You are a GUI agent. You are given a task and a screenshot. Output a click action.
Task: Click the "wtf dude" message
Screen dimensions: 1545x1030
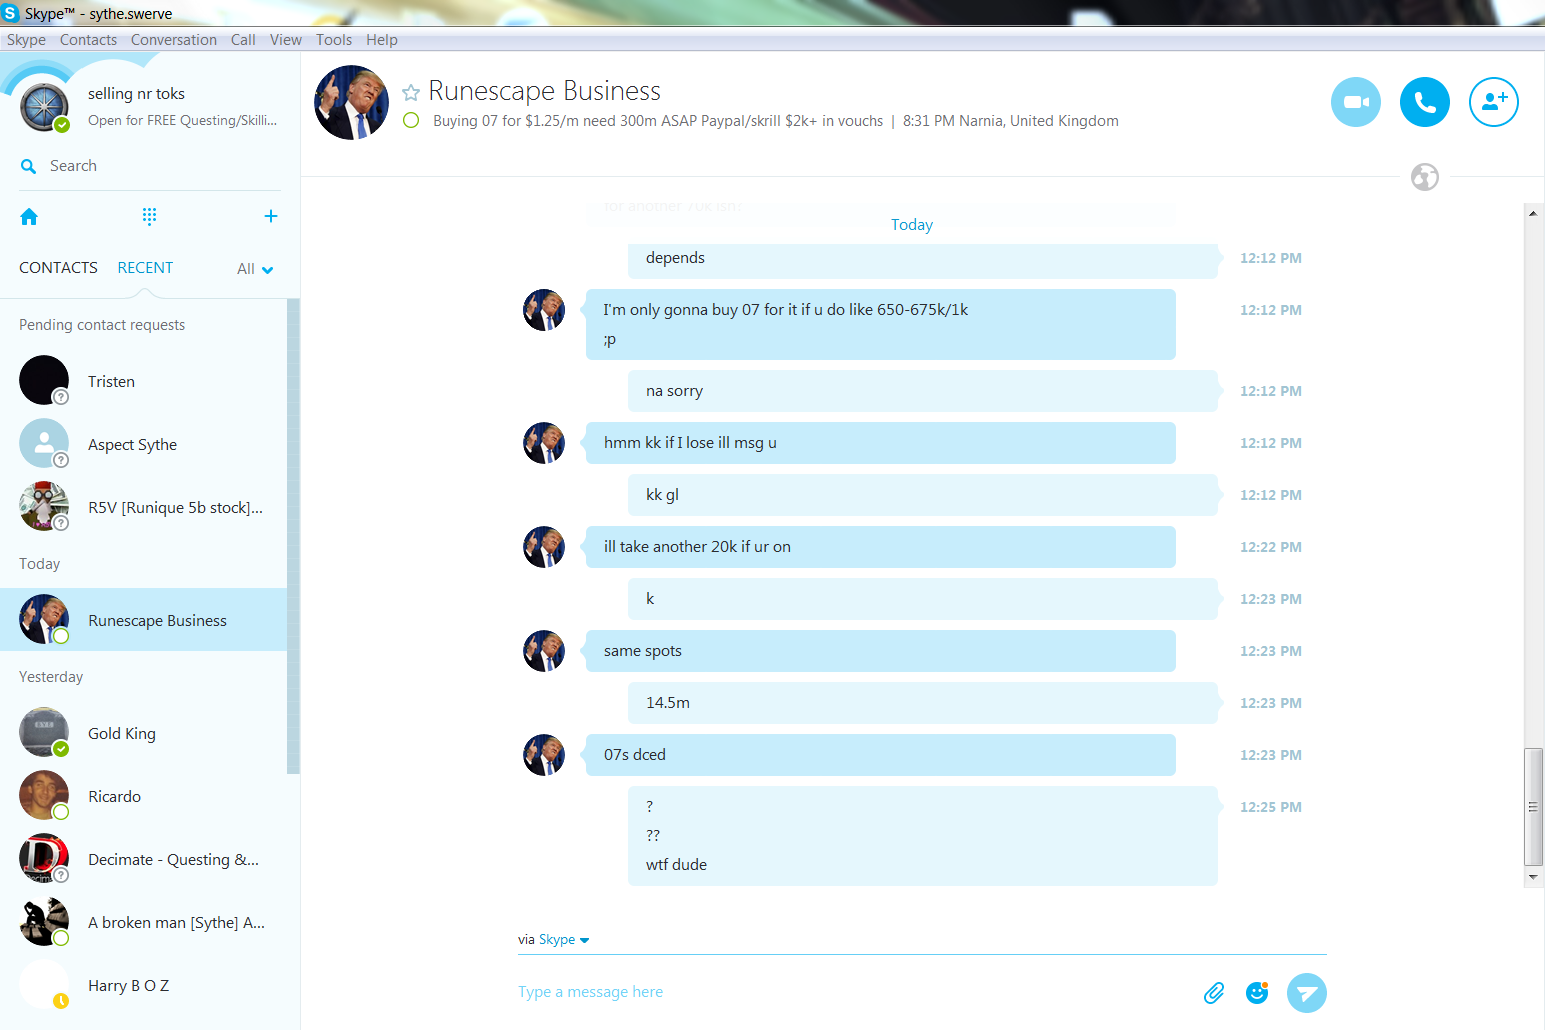point(676,865)
